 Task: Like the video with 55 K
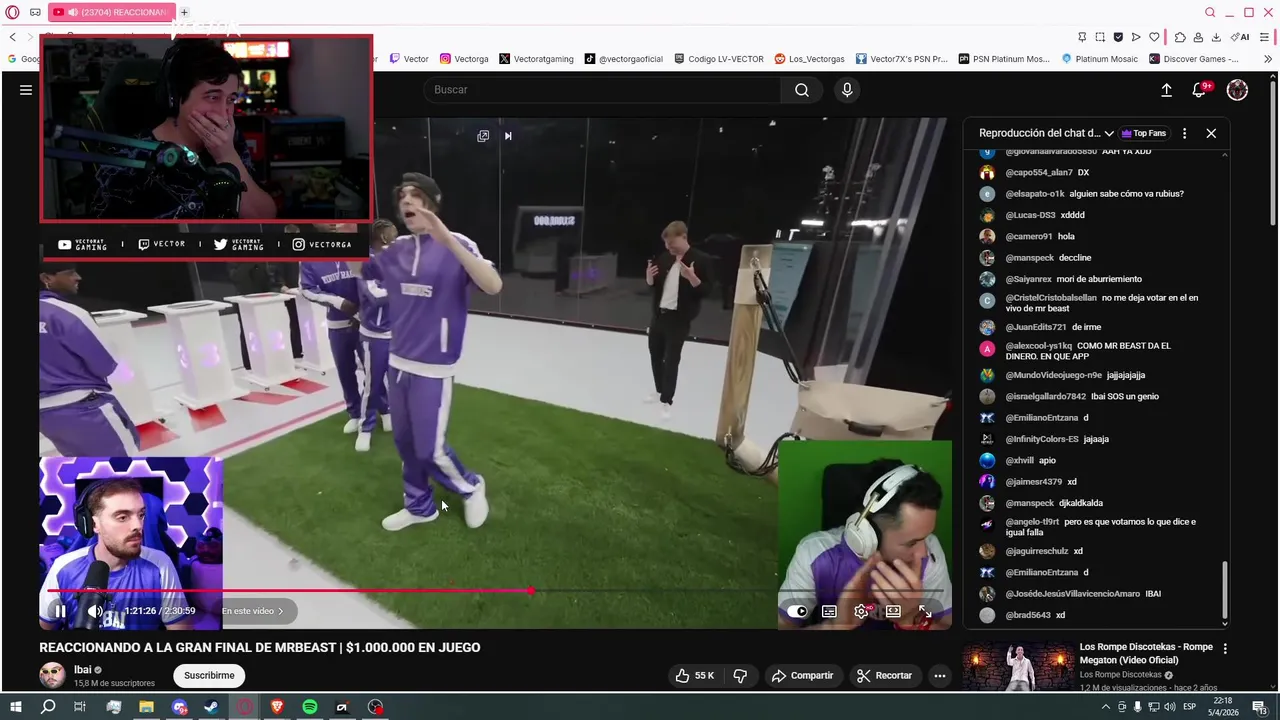pos(695,676)
